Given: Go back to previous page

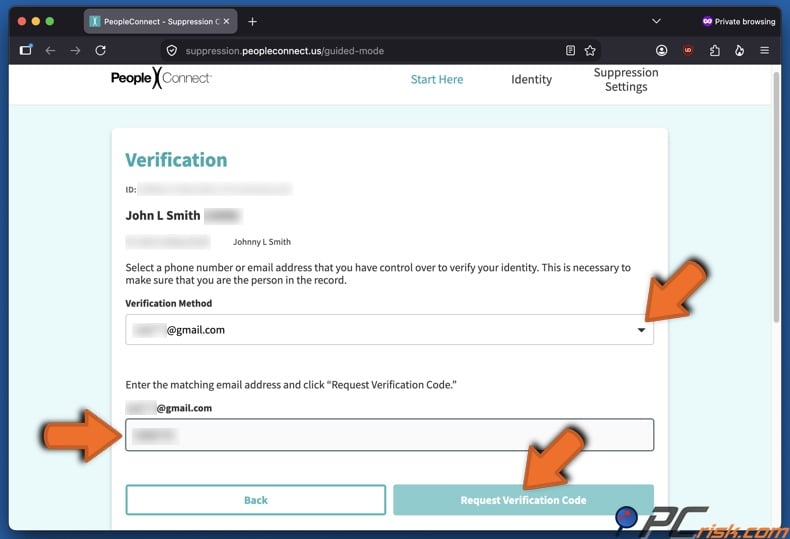Looking at the screenshot, I should pyautogui.click(x=50, y=50).
